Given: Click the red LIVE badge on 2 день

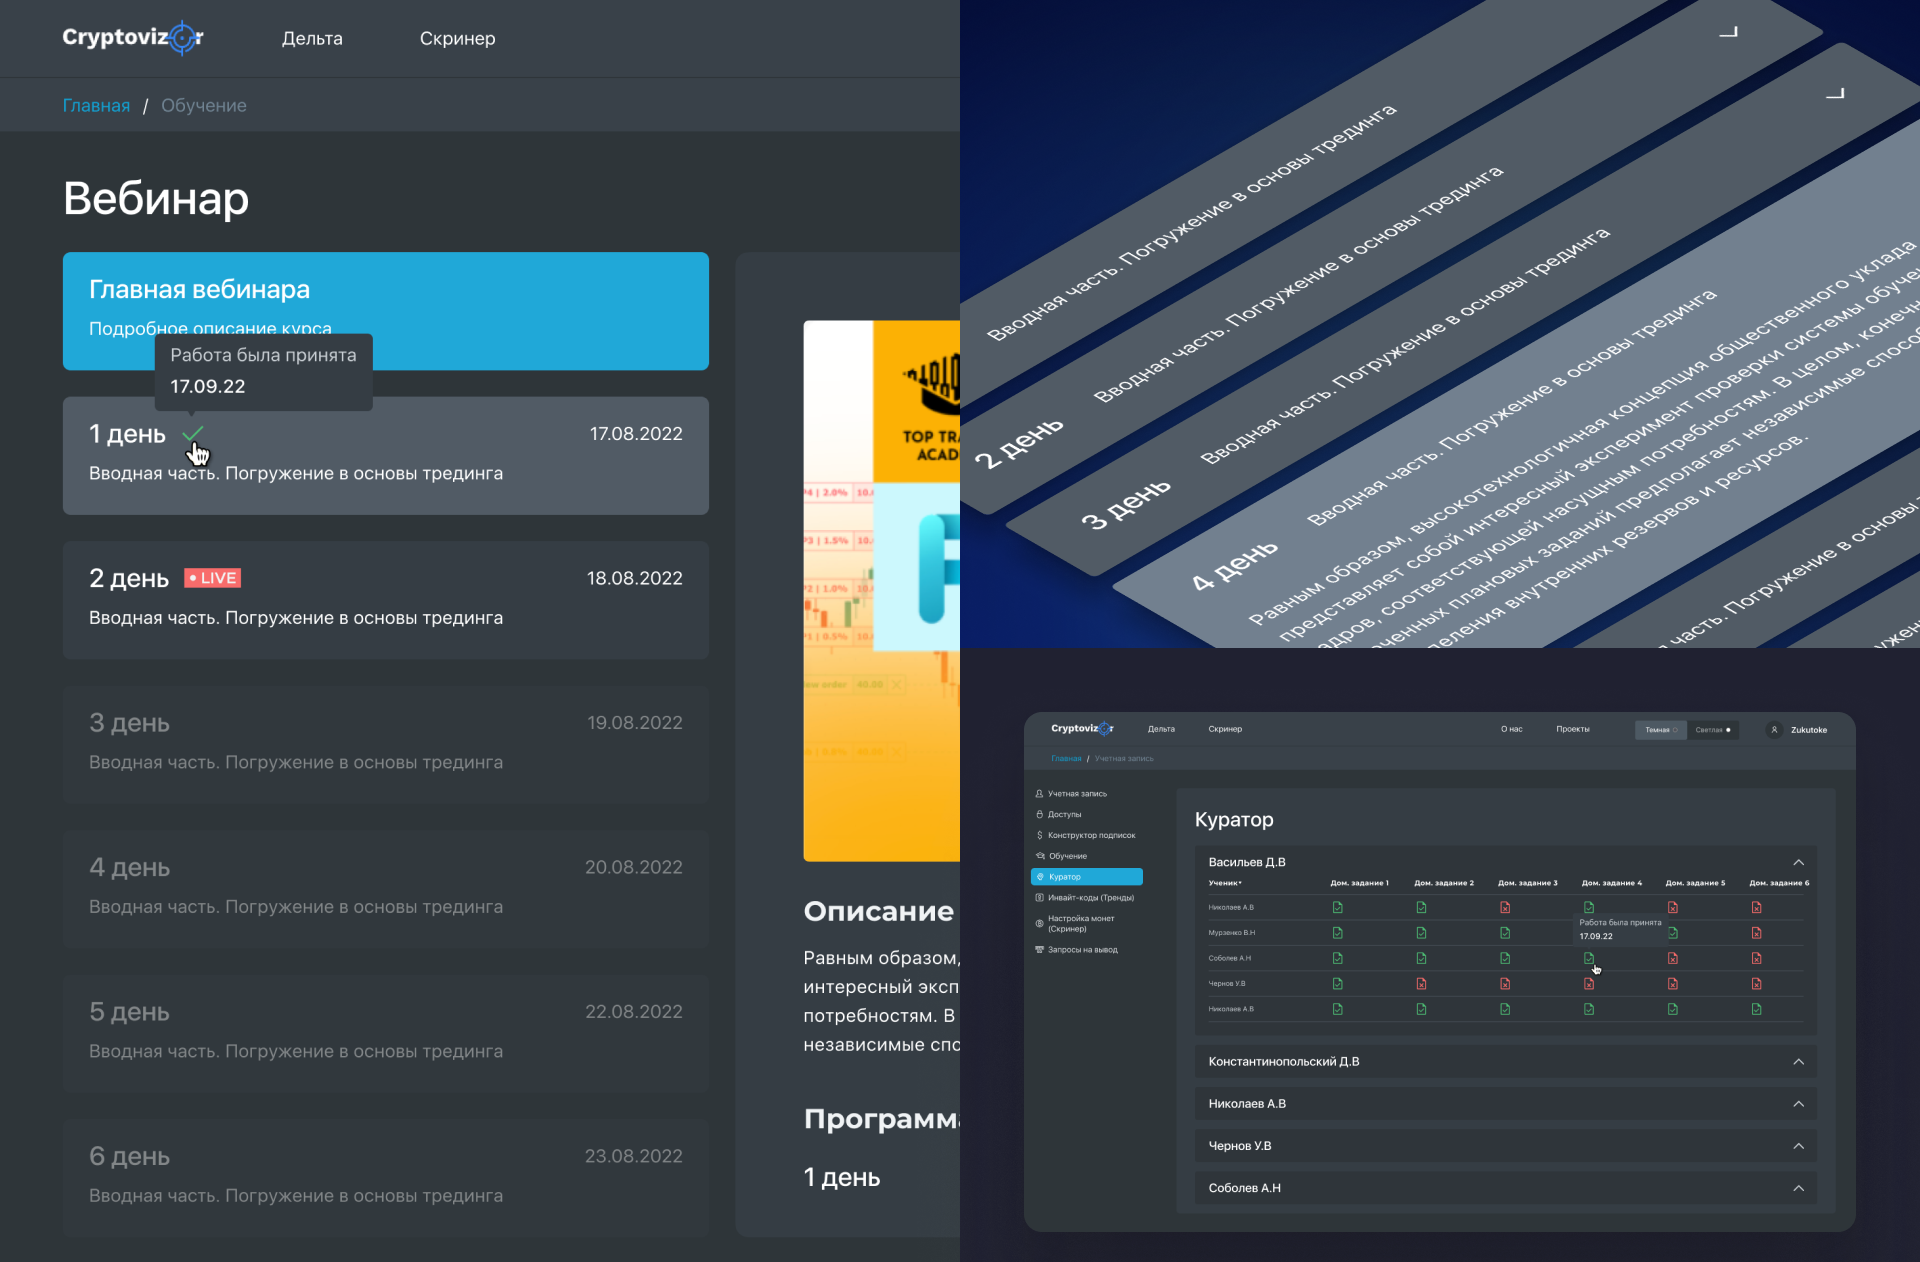Looking at the screenshot, I should point(213,578).
